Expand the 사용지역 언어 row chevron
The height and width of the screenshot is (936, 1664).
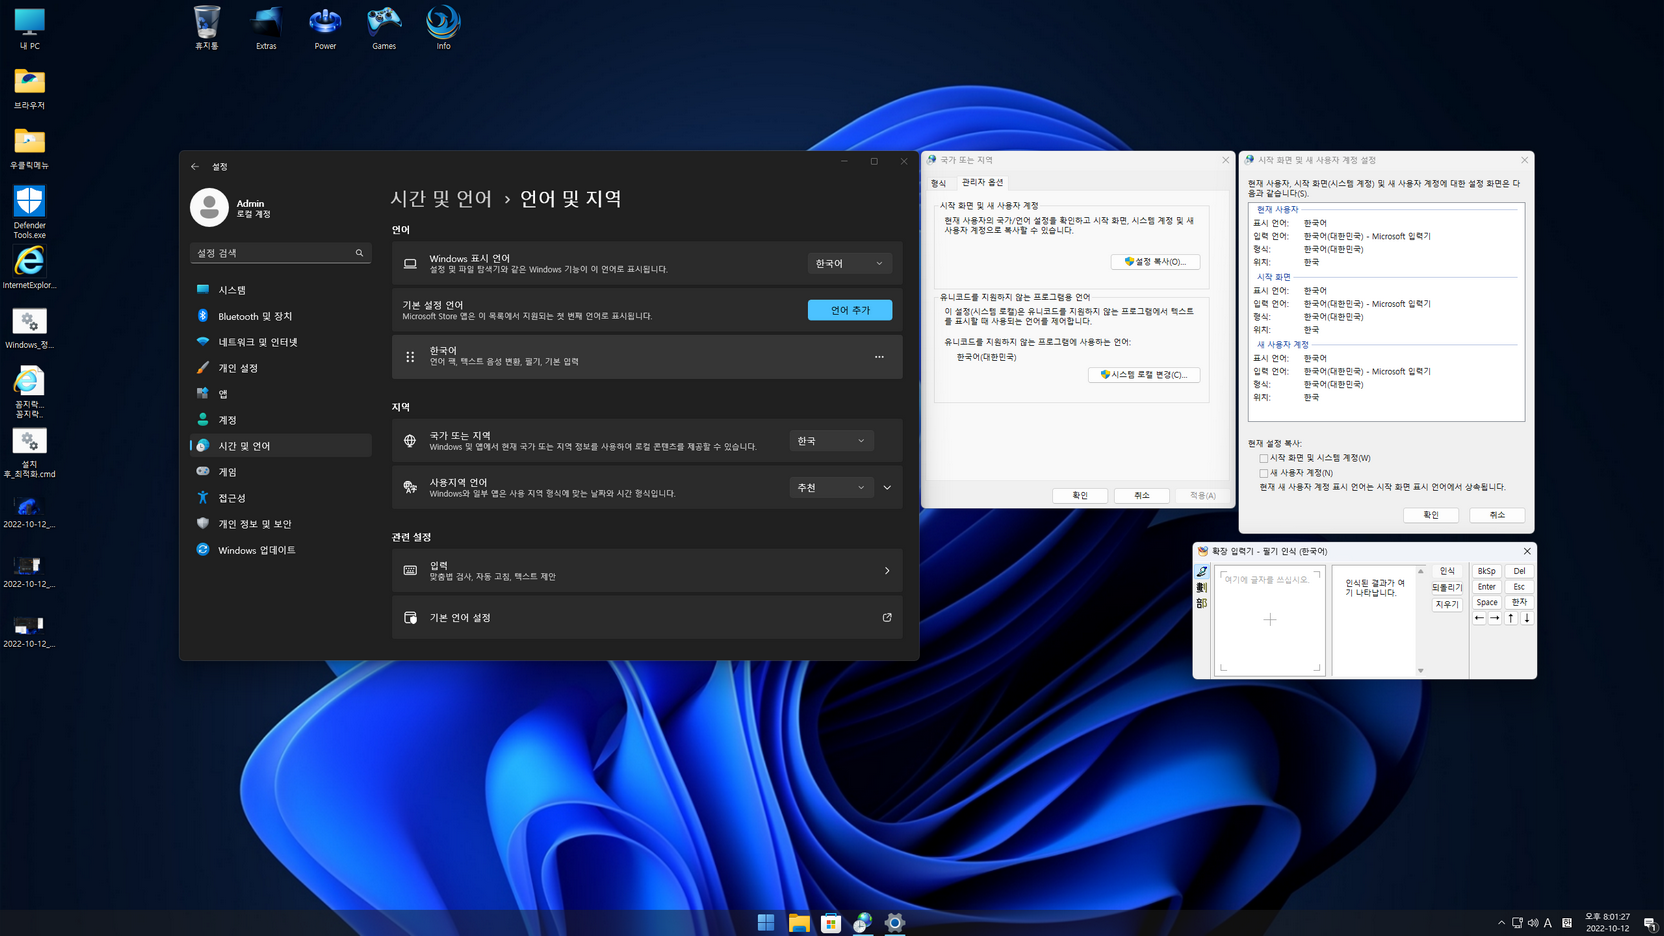[887, 488]
